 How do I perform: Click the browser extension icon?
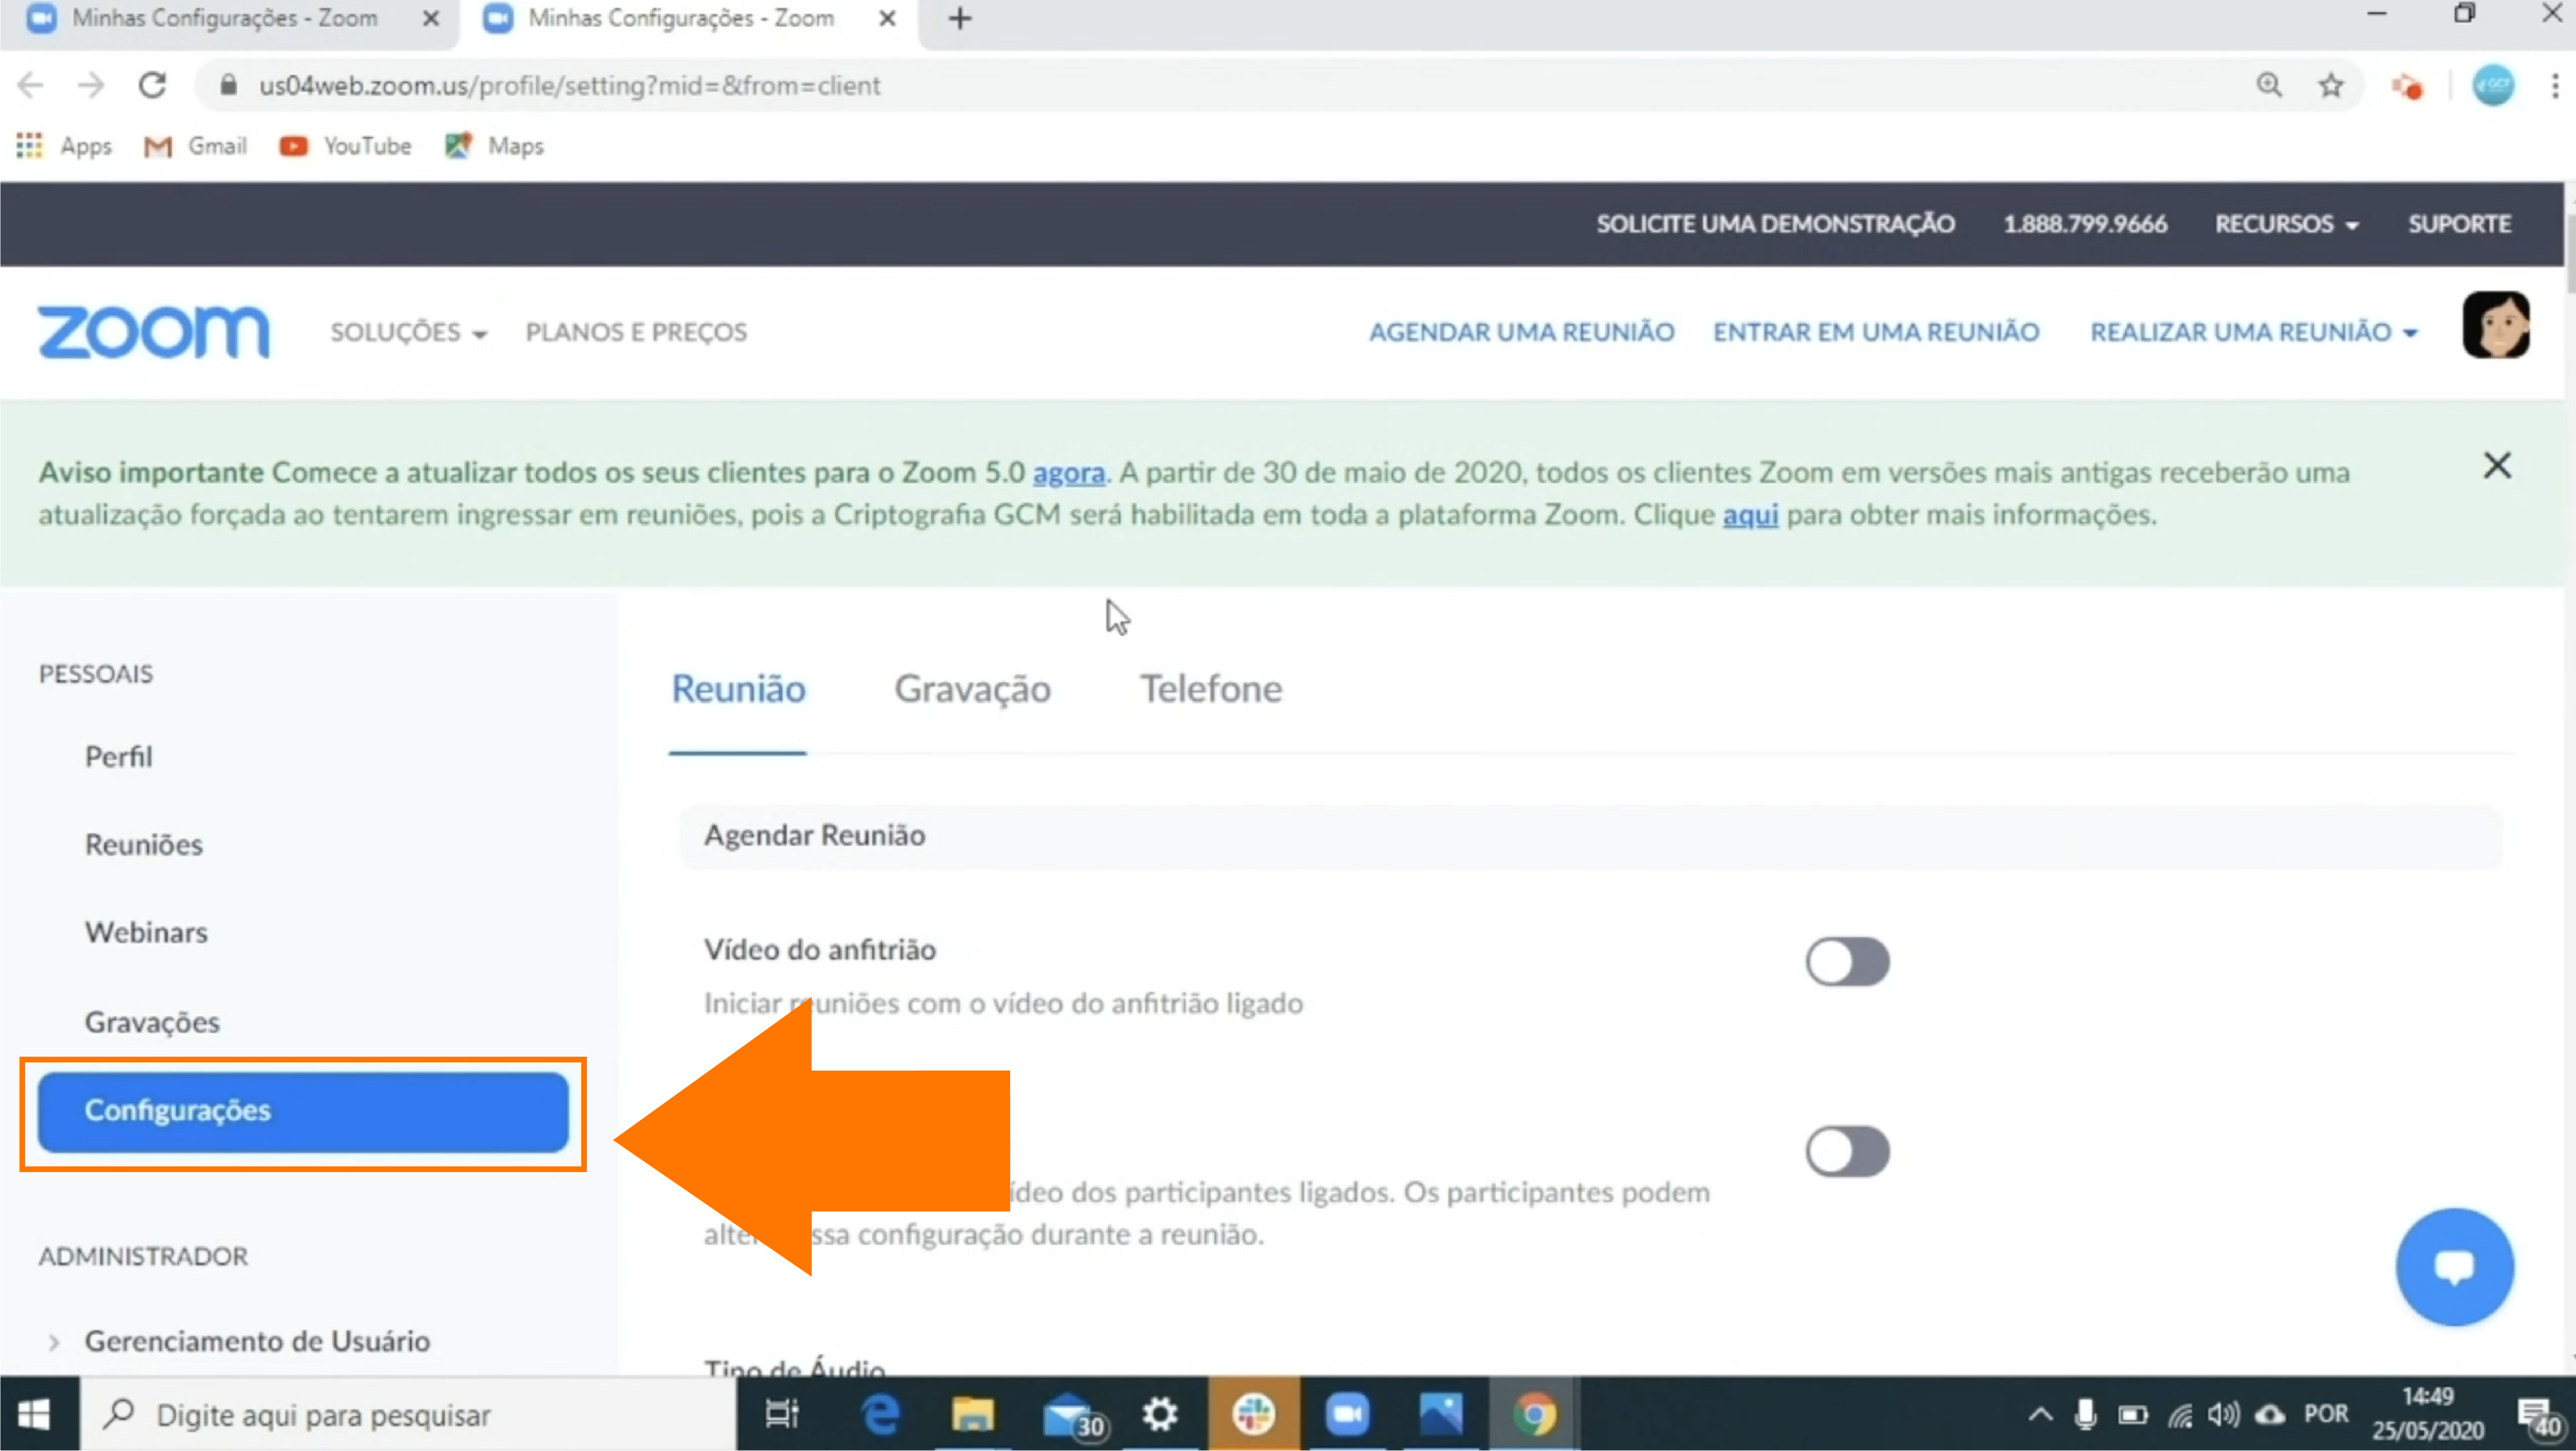pos(2407,86)
